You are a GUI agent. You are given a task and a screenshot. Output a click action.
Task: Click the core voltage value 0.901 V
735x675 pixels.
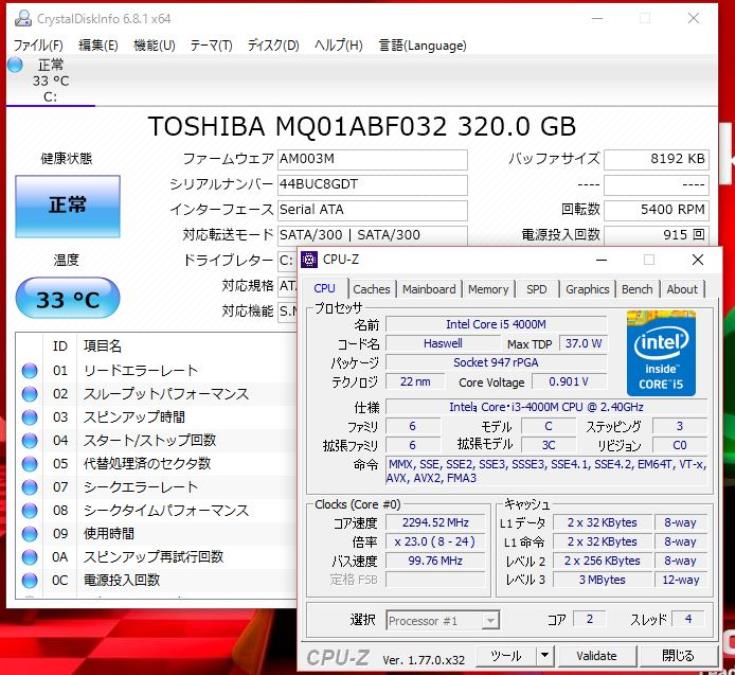tap(569, 382)
